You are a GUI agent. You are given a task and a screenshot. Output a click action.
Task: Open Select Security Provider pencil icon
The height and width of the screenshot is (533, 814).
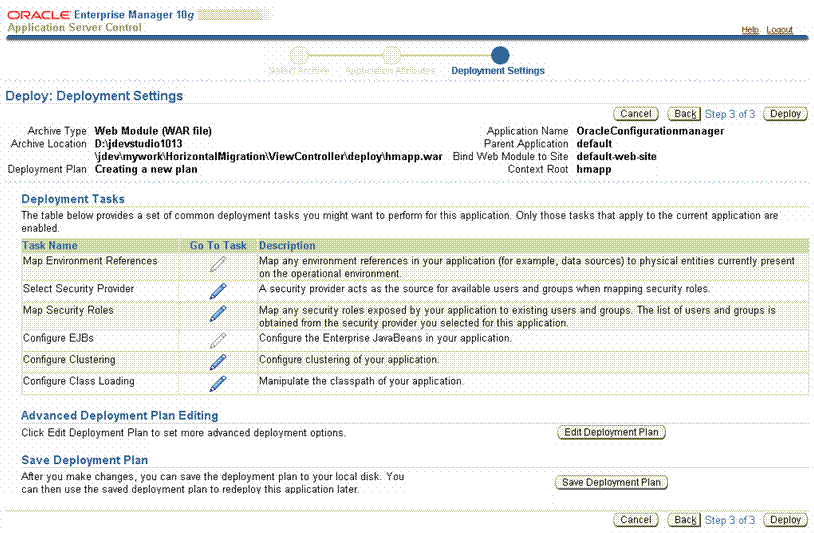218,291
